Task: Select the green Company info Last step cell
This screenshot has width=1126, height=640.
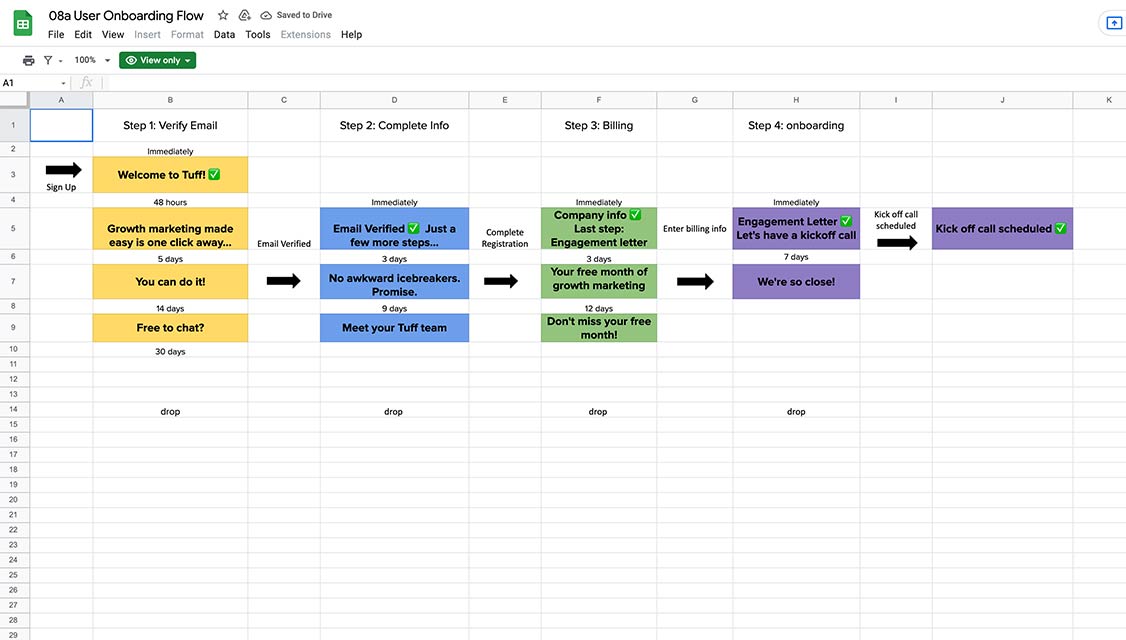Action: [599, 229]
